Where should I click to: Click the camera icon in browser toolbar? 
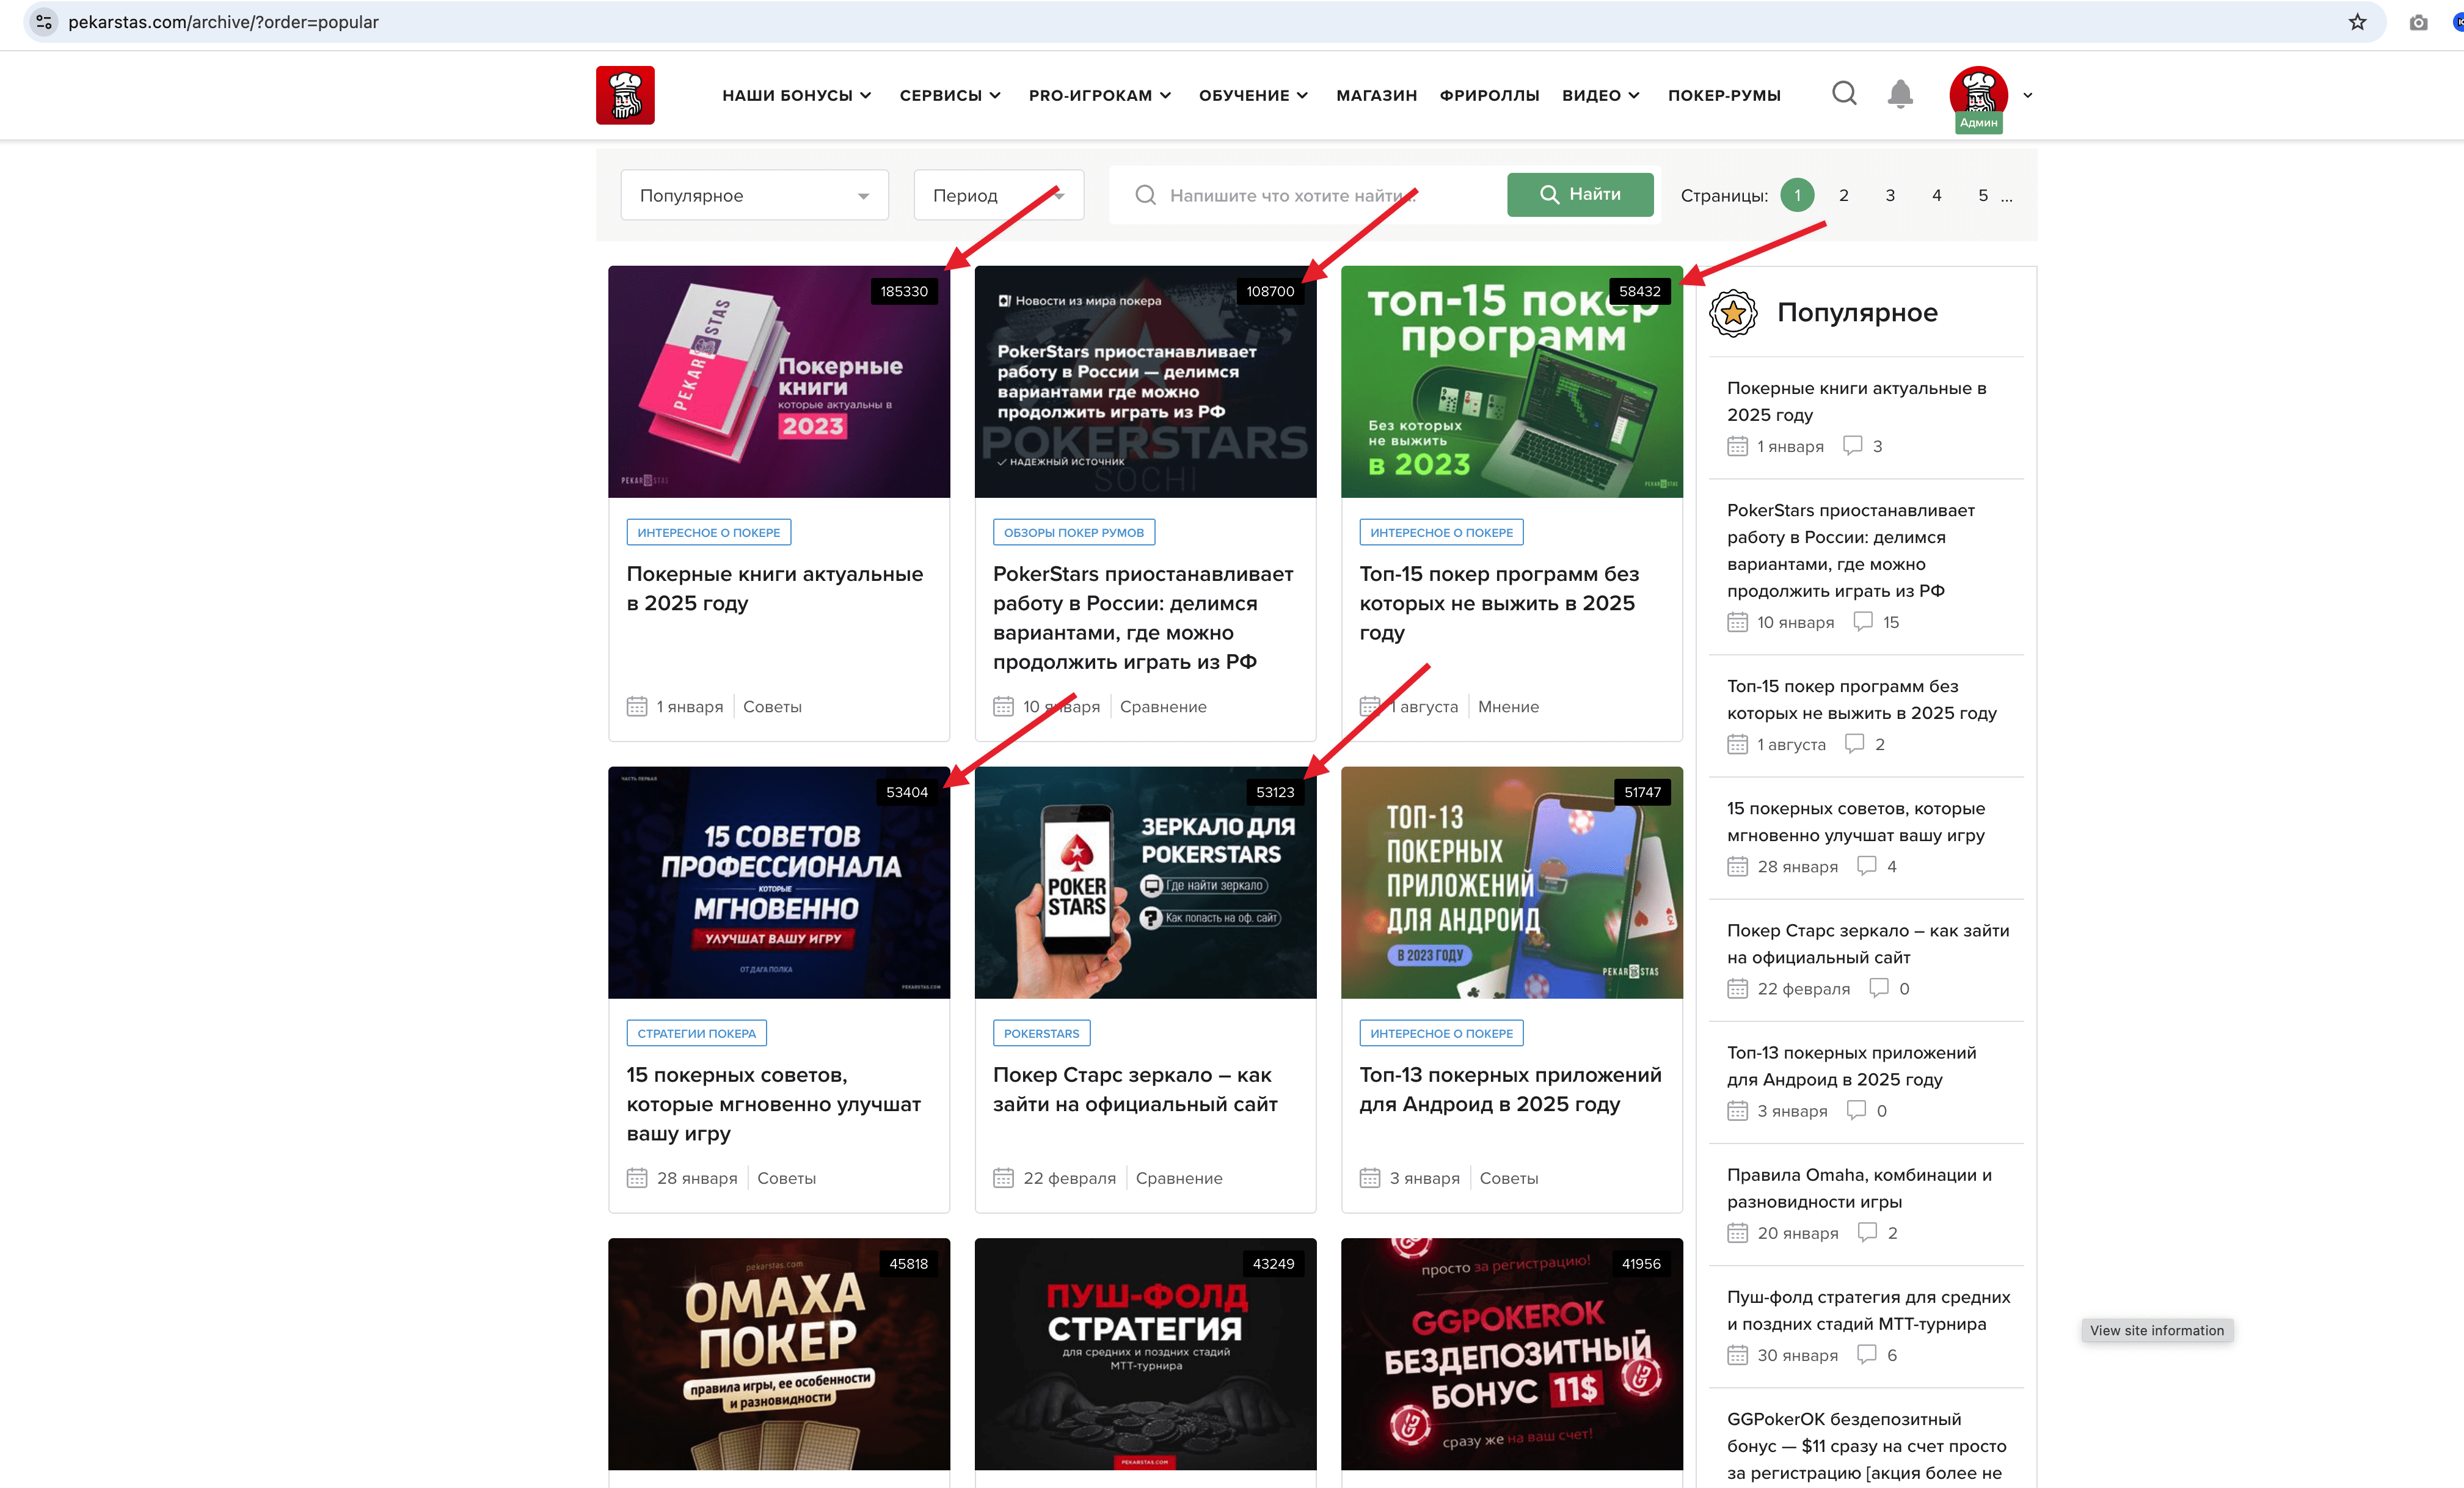click(x=2418, y=22)
